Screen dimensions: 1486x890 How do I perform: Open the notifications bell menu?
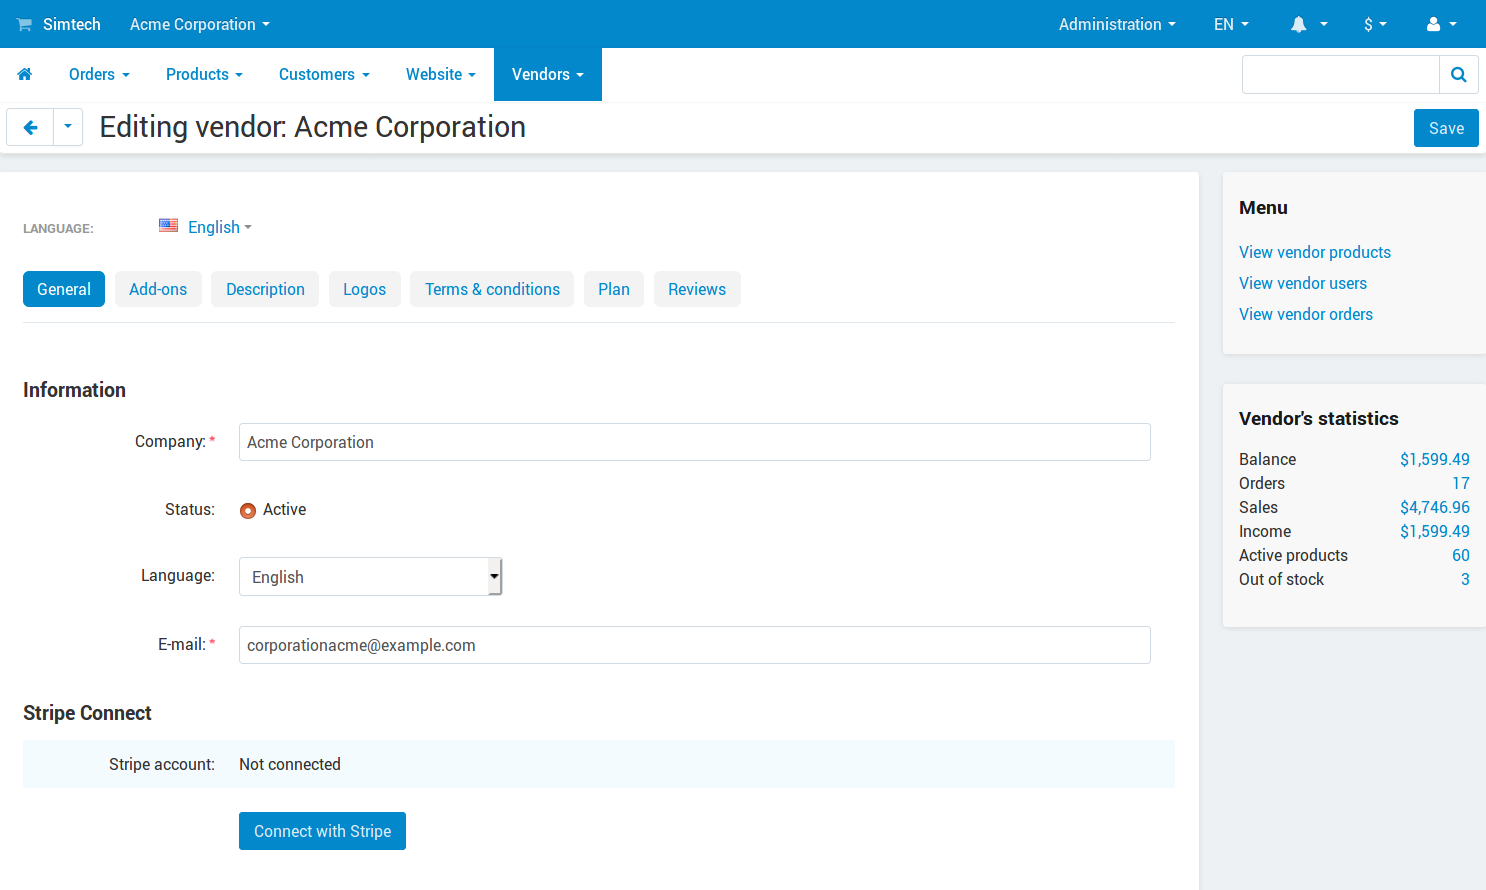coord(1308,24)
